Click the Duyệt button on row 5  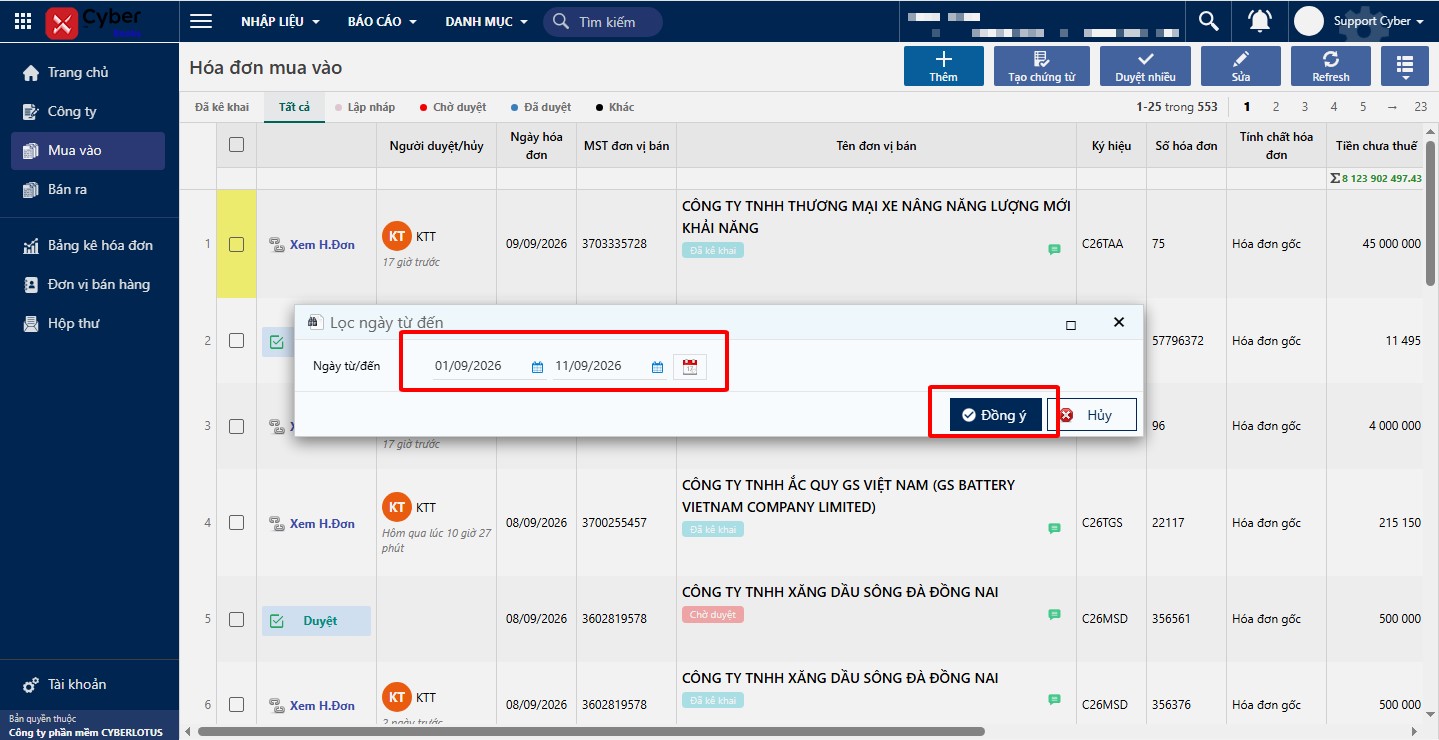tap(316, 621)
